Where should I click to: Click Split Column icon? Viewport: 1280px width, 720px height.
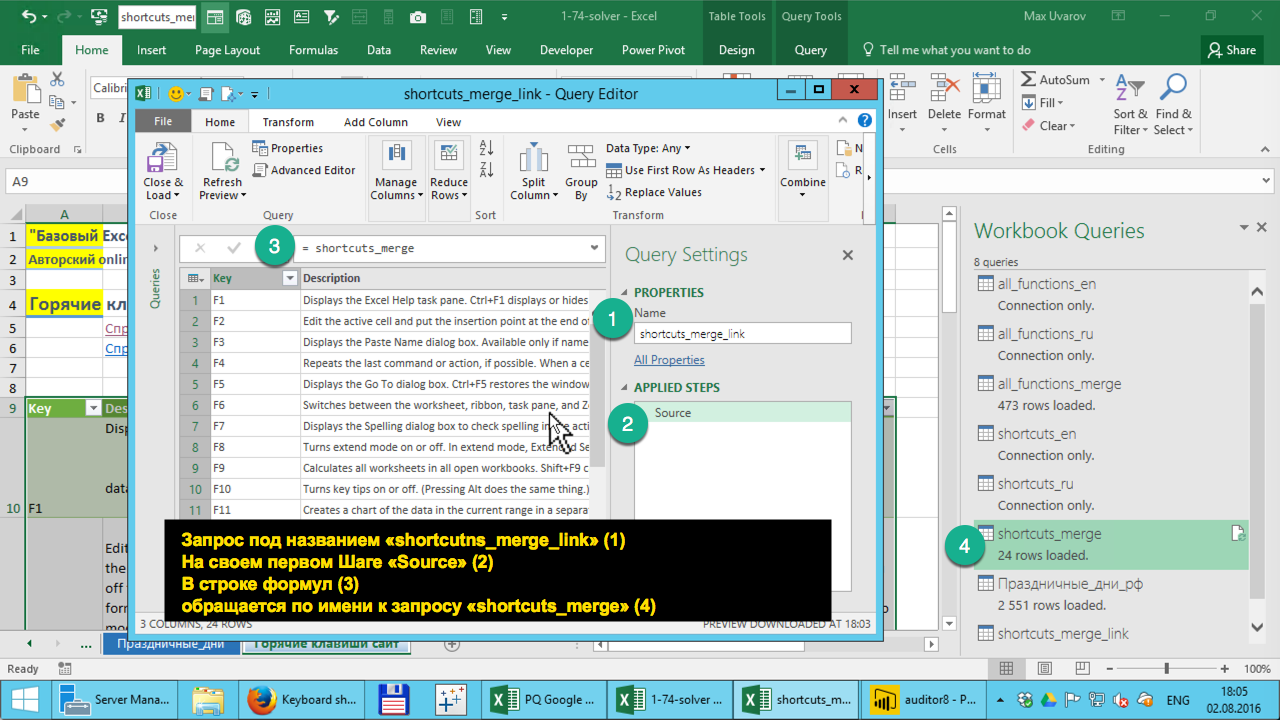tap(534, 157)
